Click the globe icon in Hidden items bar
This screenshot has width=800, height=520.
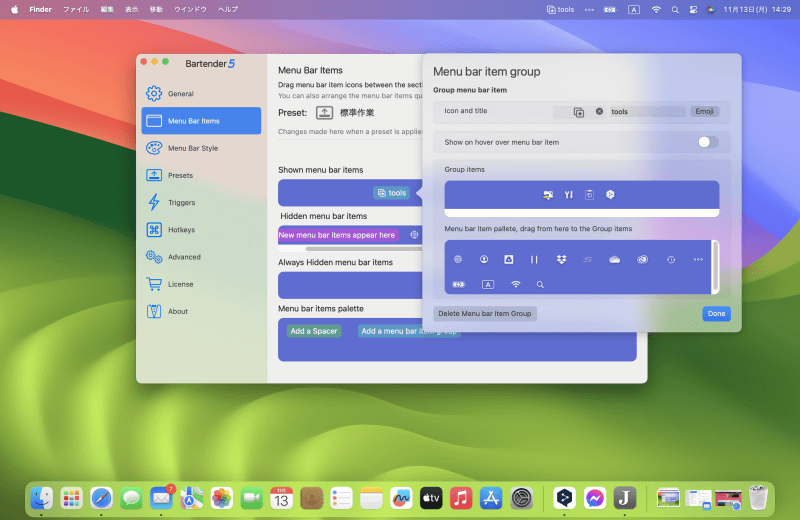click(414, 235)
